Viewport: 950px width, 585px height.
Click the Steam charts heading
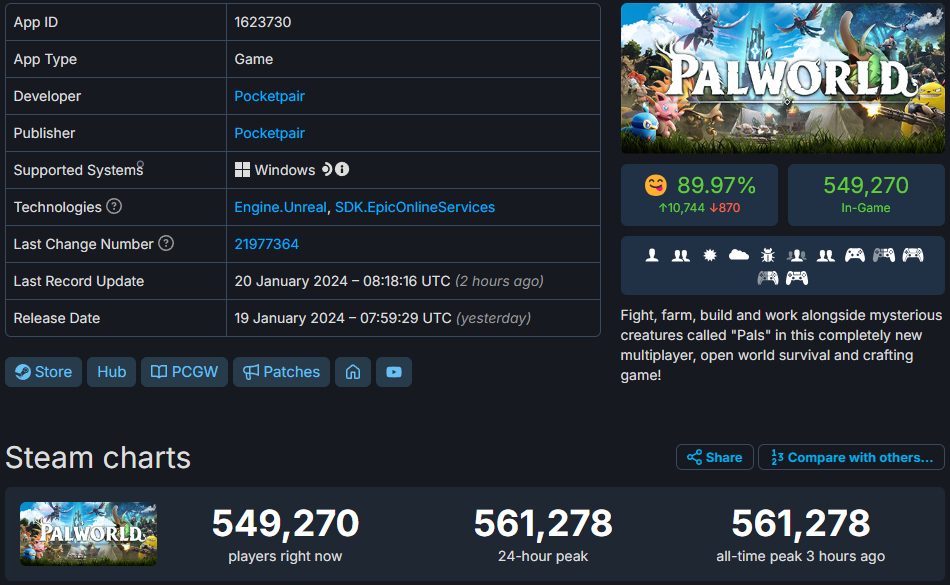[98, 457]
